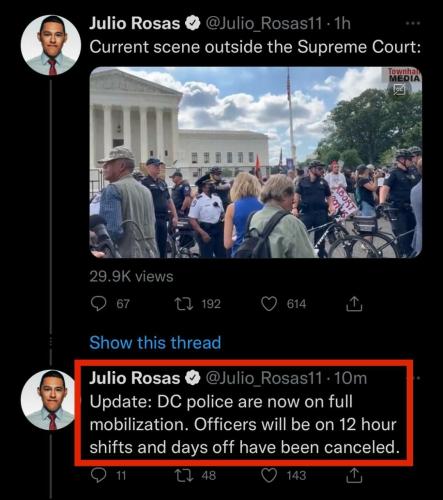Open Show this thread link

click(155, 343)
